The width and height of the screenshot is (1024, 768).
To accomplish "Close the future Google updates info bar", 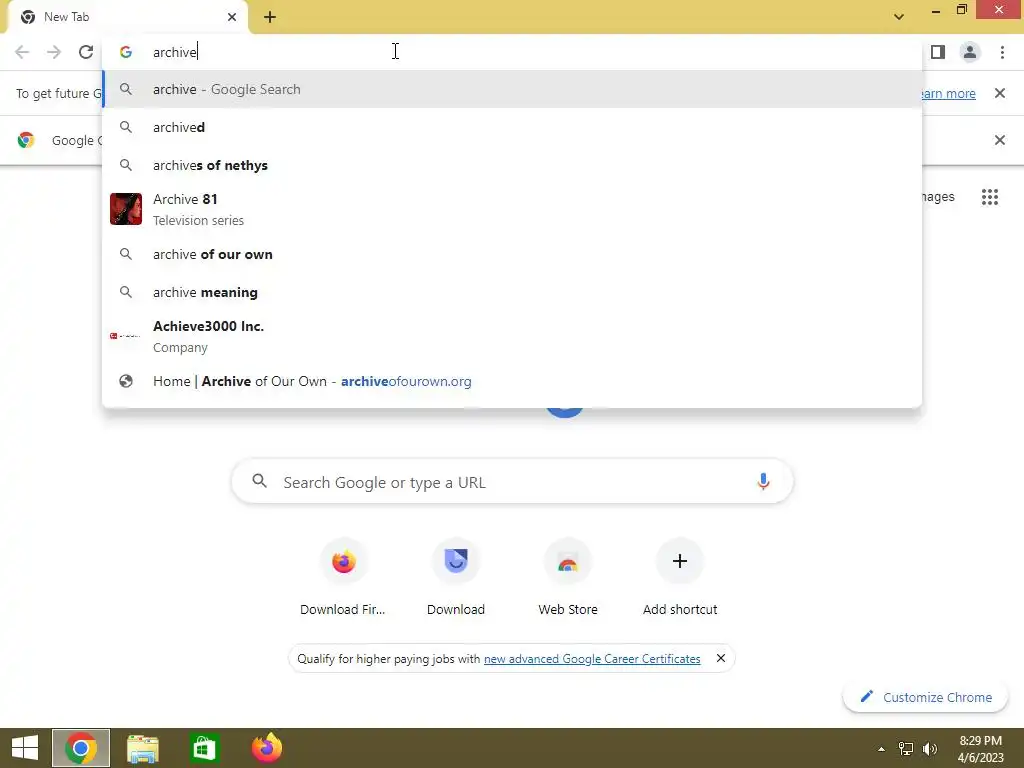I will coord(999,93).
